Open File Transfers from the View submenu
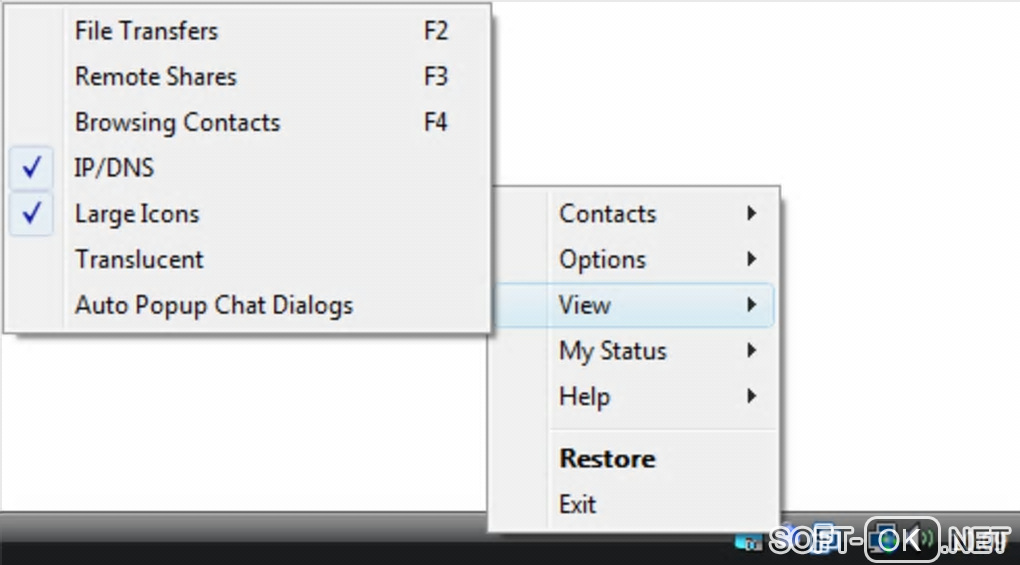Screen dimensions: 1020x565 point(146,31)
